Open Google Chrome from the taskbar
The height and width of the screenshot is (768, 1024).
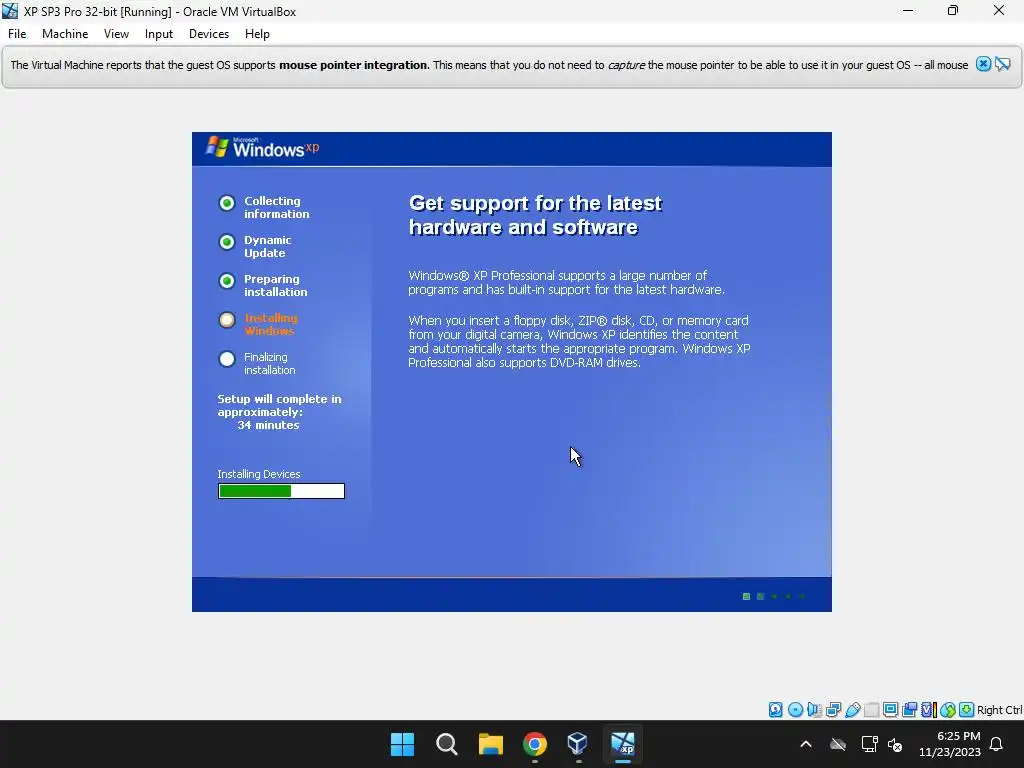pyautogui.click(x=535, y=744)
